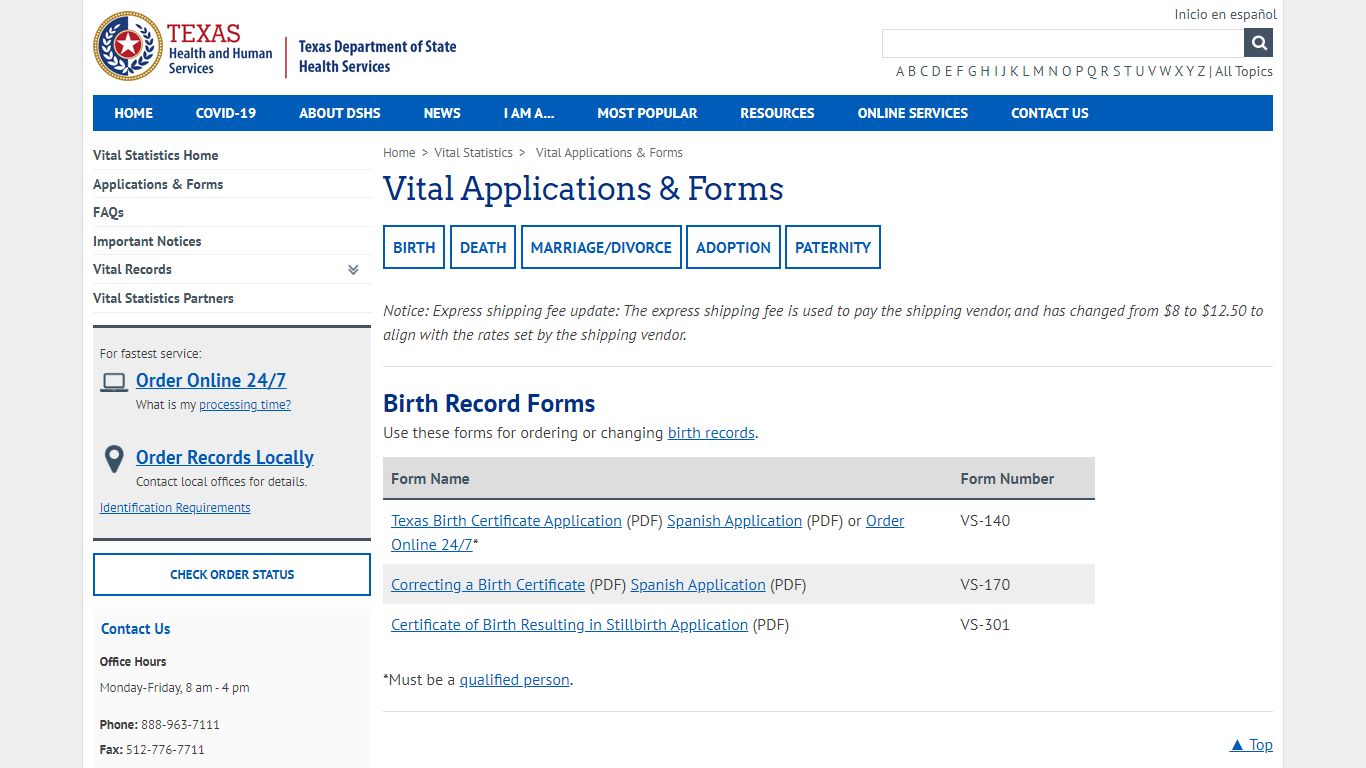Click CHECK ORDER STATUS button

(x=231, y=574)
